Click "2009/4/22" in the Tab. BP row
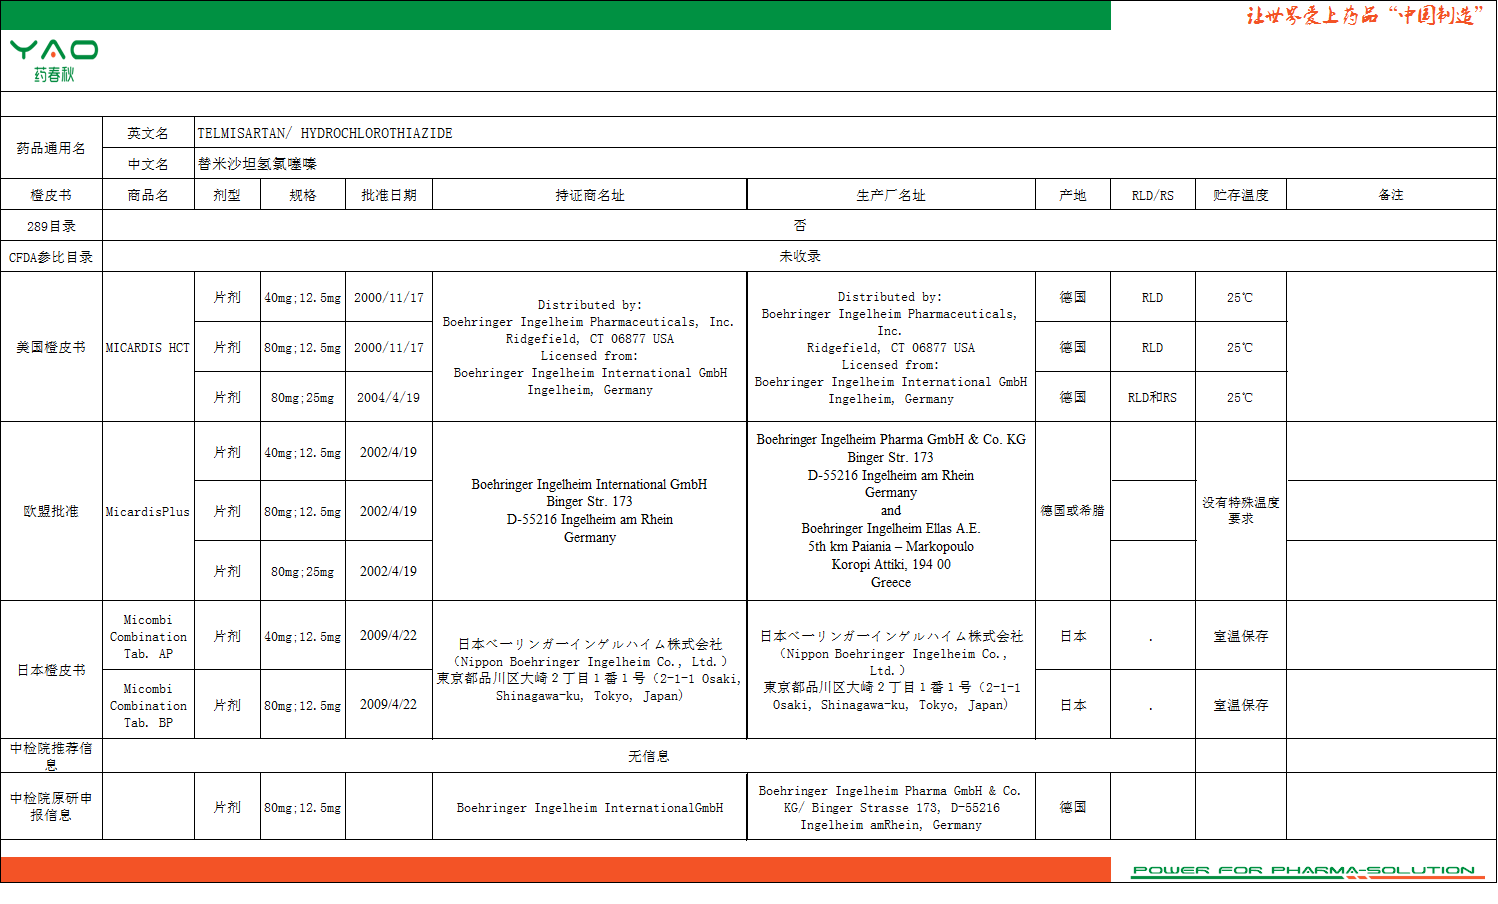 (x=389, y=705)
